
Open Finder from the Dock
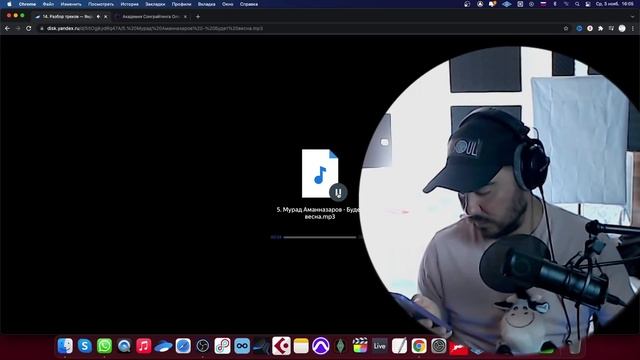pos(65,346)
